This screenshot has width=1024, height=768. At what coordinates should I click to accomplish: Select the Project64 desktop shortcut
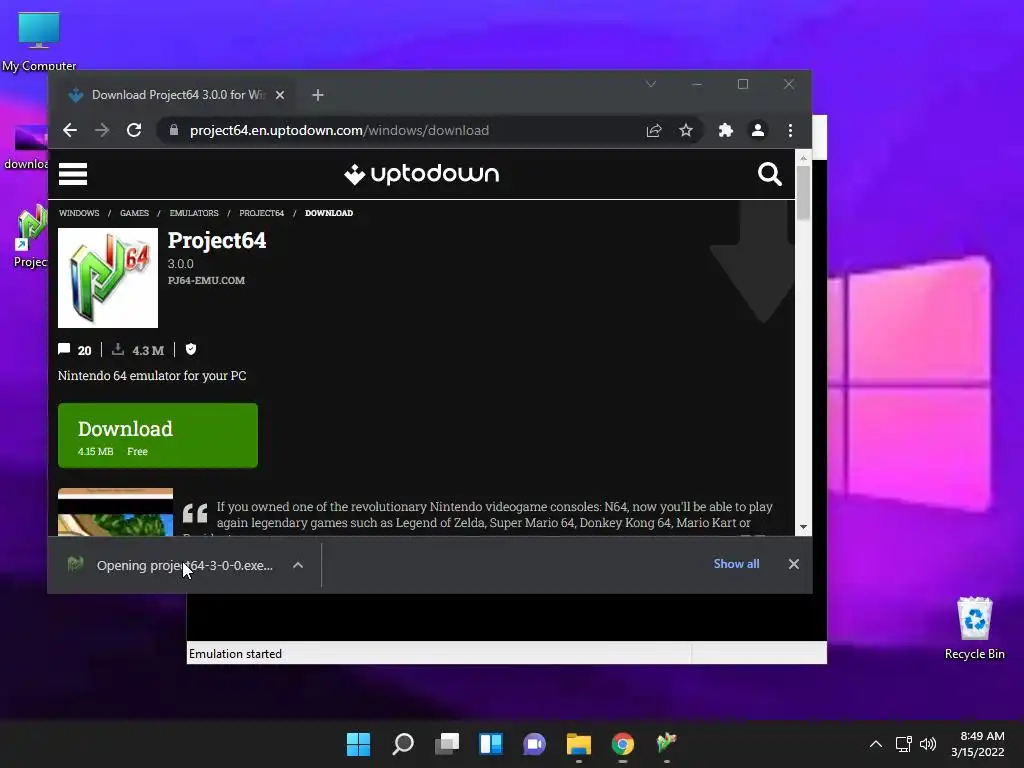coord(31,236)
